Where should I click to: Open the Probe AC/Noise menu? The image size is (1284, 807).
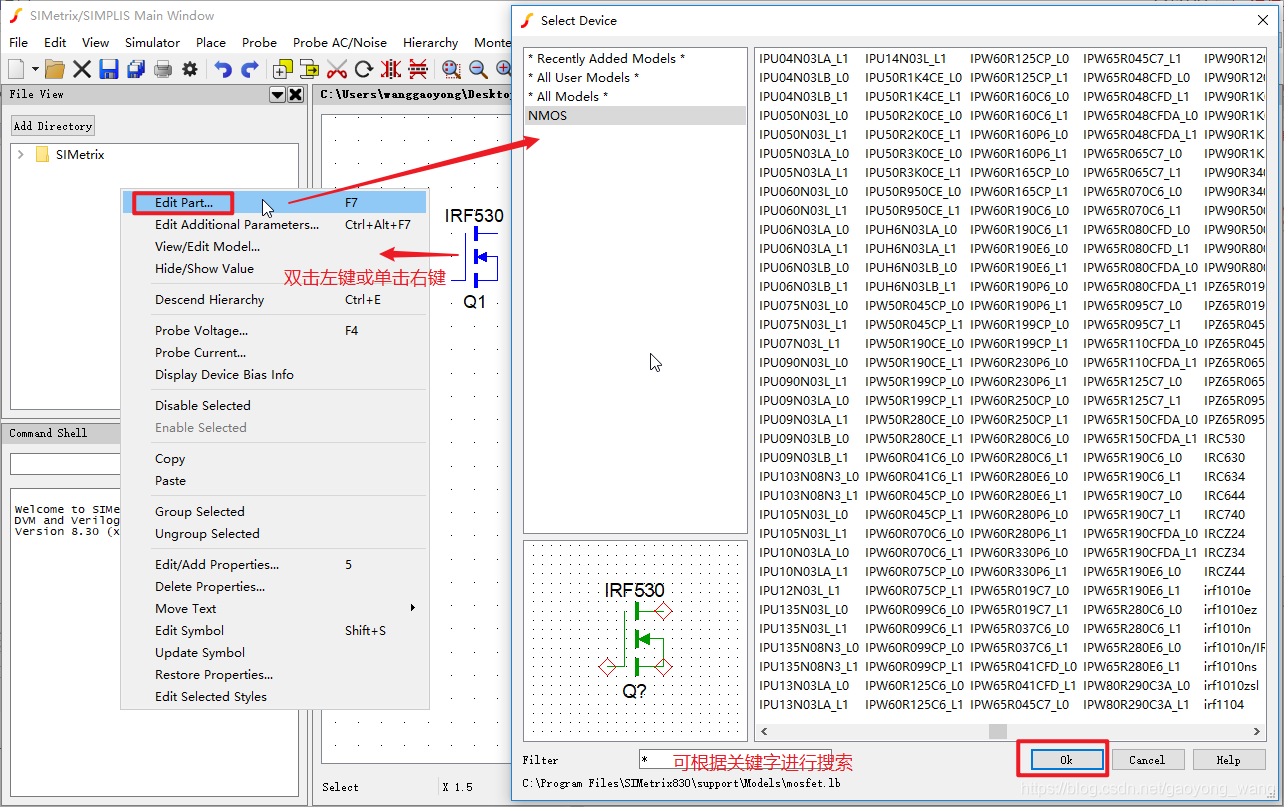coord(340,42)
